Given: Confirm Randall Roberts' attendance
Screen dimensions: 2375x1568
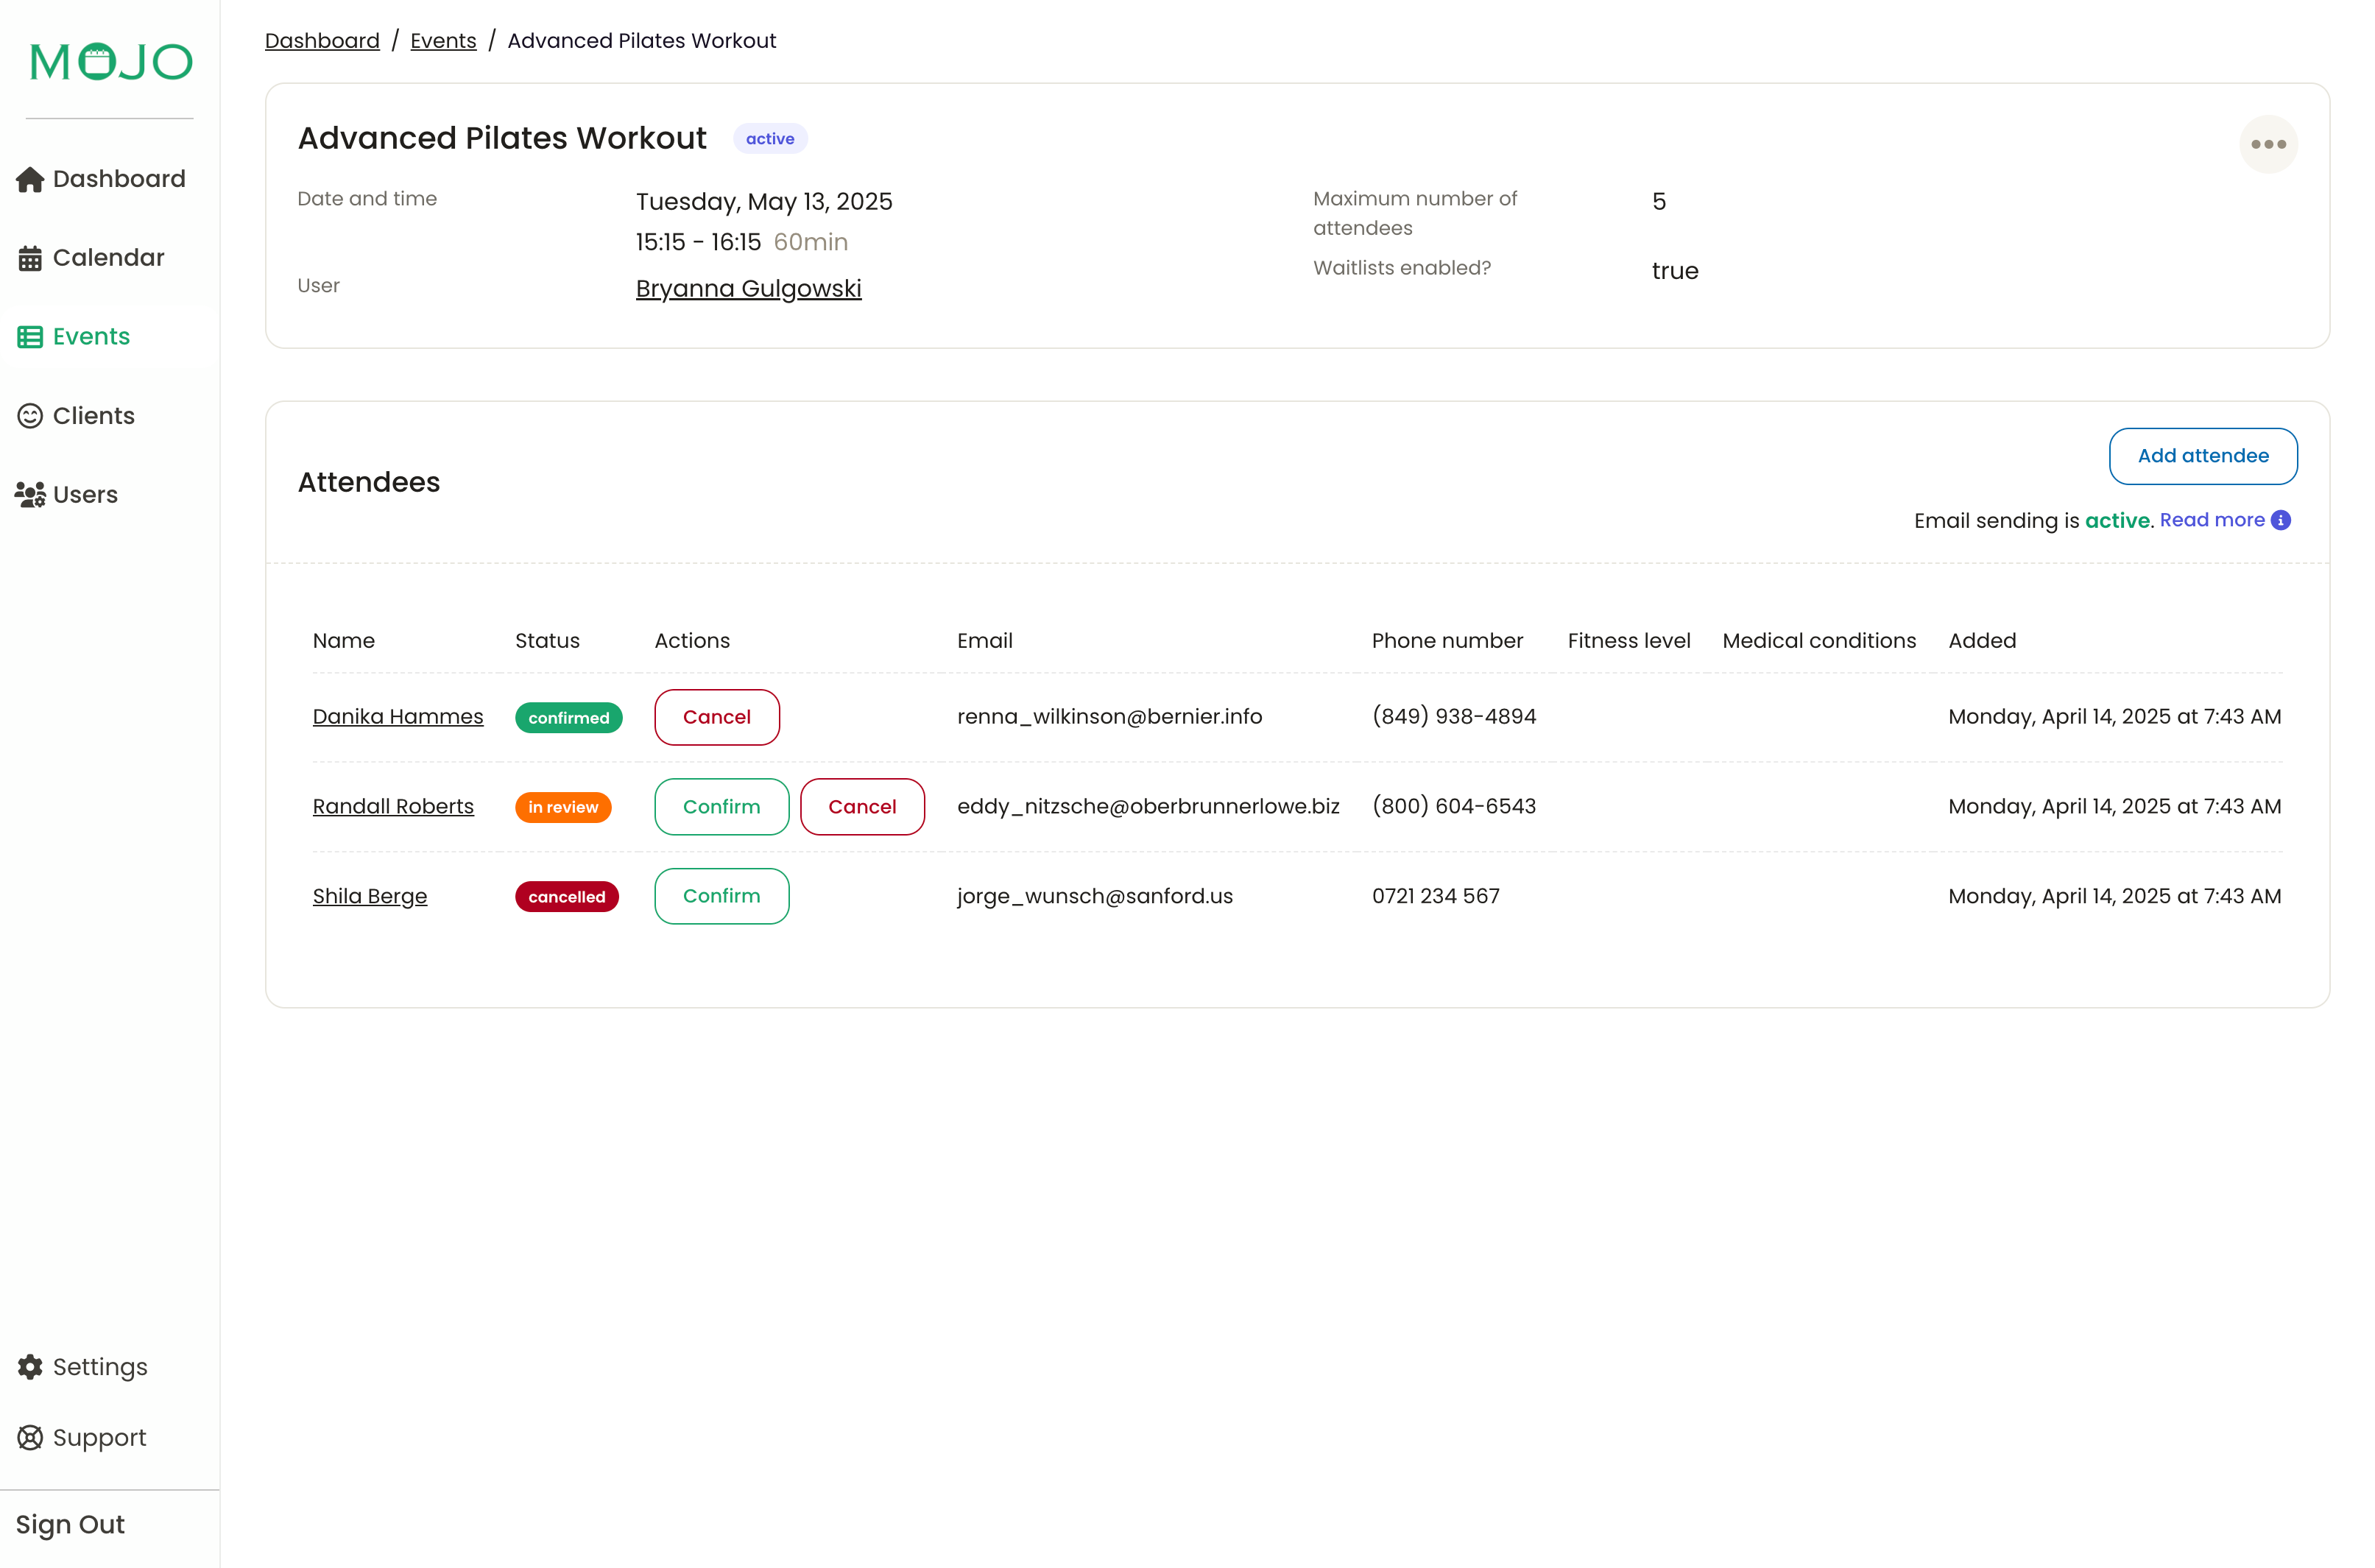Looking at the screenshot, I should tap(721, 807).
